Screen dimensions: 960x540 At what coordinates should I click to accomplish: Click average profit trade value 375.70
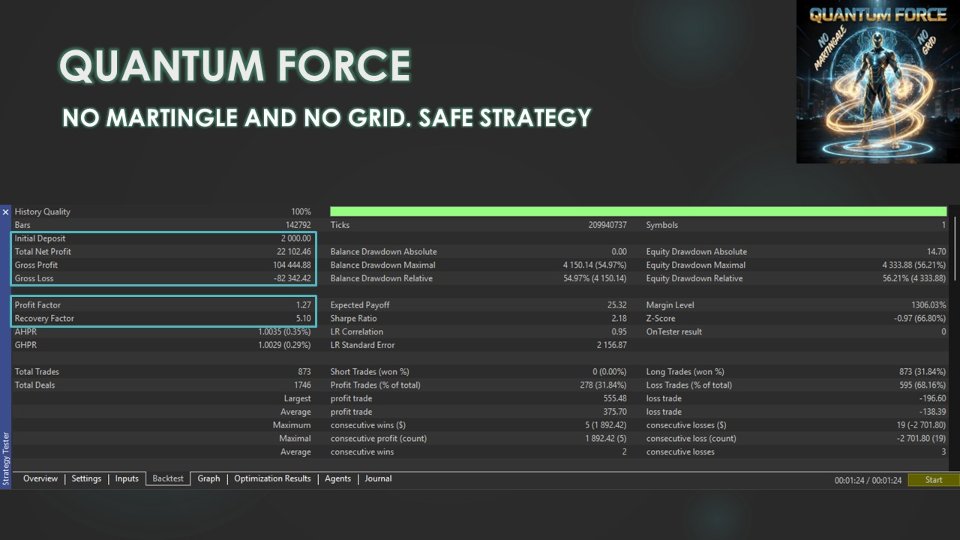pyautogui.click(x=615, y=412)
